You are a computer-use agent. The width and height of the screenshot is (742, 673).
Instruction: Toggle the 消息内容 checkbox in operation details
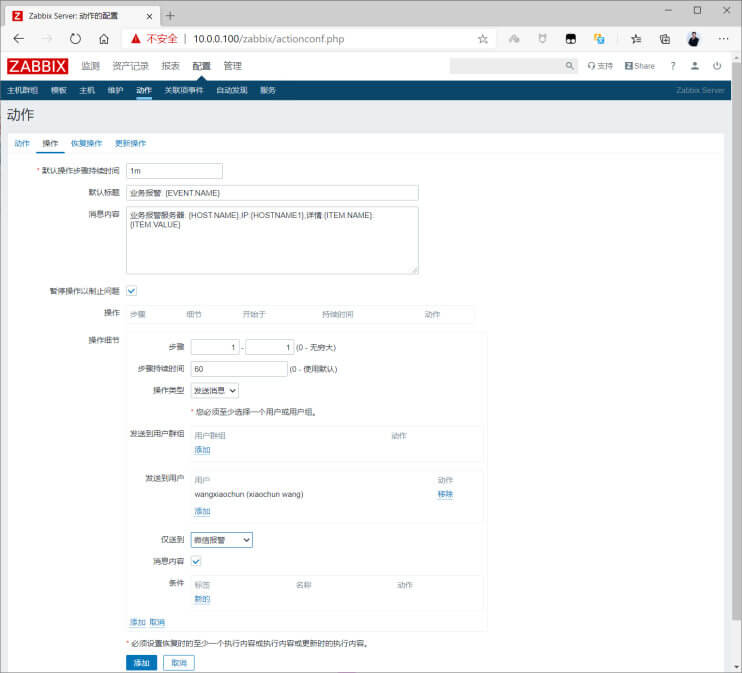click(x=196, y=561)
